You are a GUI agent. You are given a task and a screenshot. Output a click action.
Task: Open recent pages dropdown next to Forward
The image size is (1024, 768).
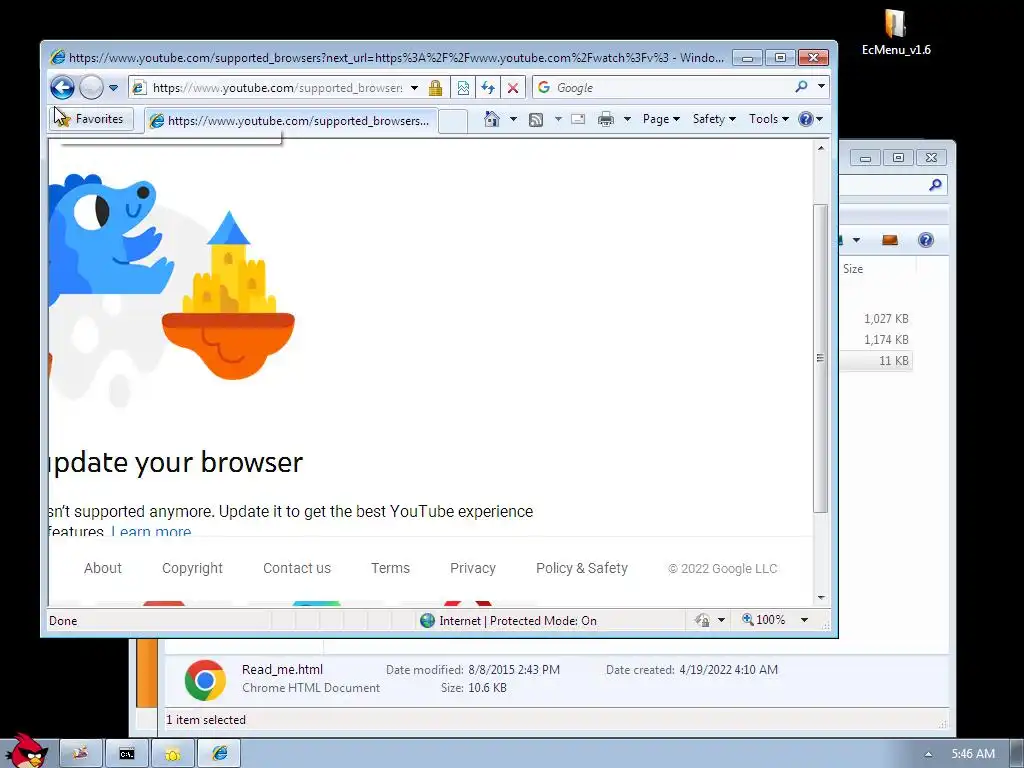113,88
